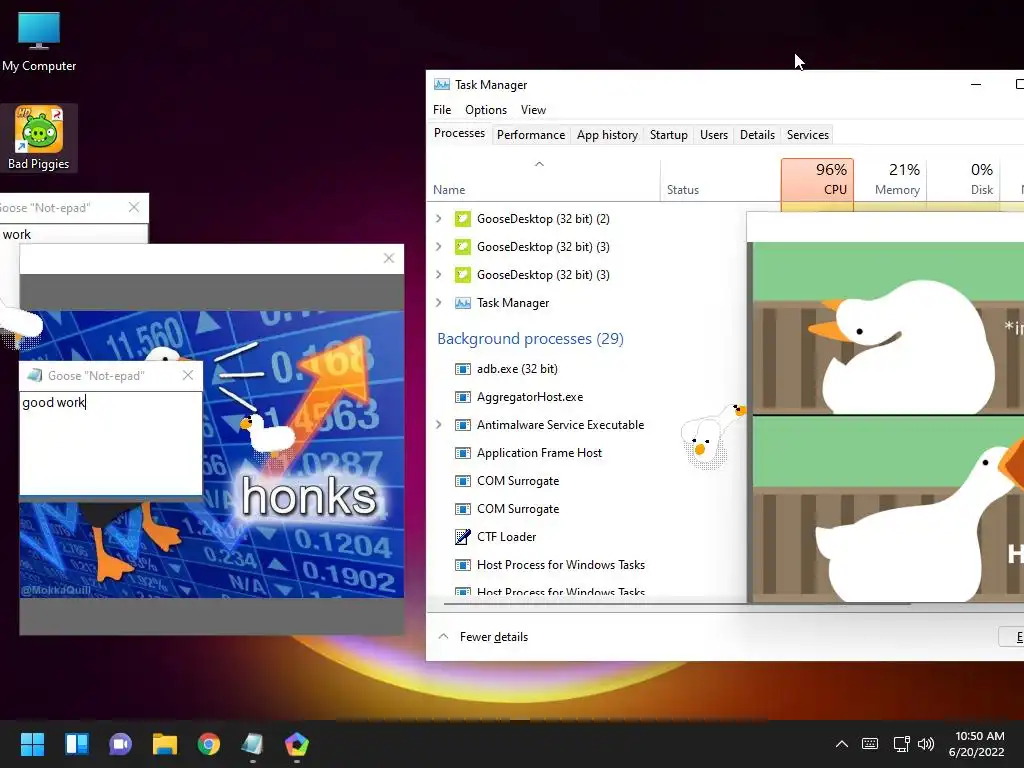
Task: Open the Widgets taskbar button
Action: pyautogui.click(x=76, y=744)
